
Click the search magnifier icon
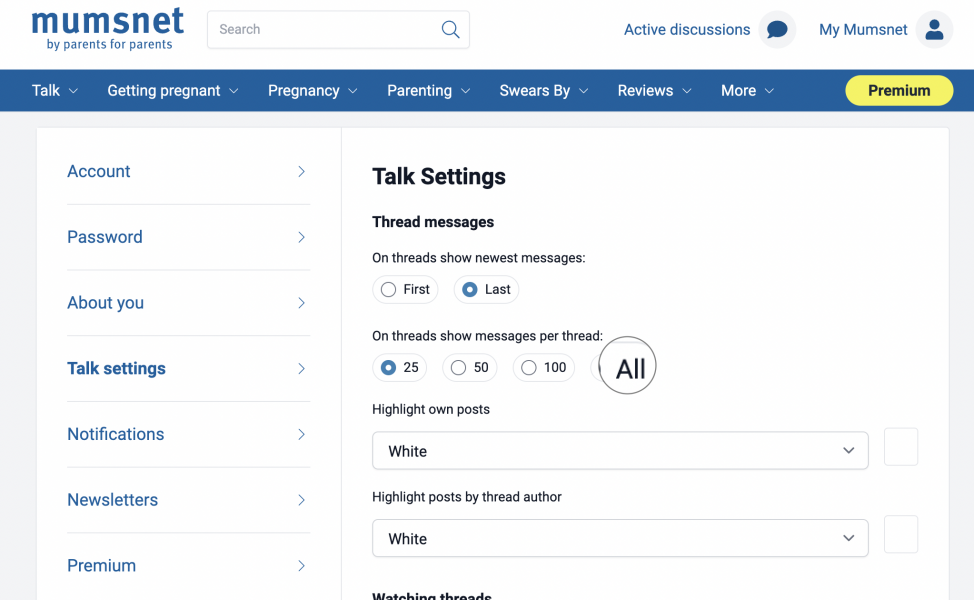tap(450, 29)
